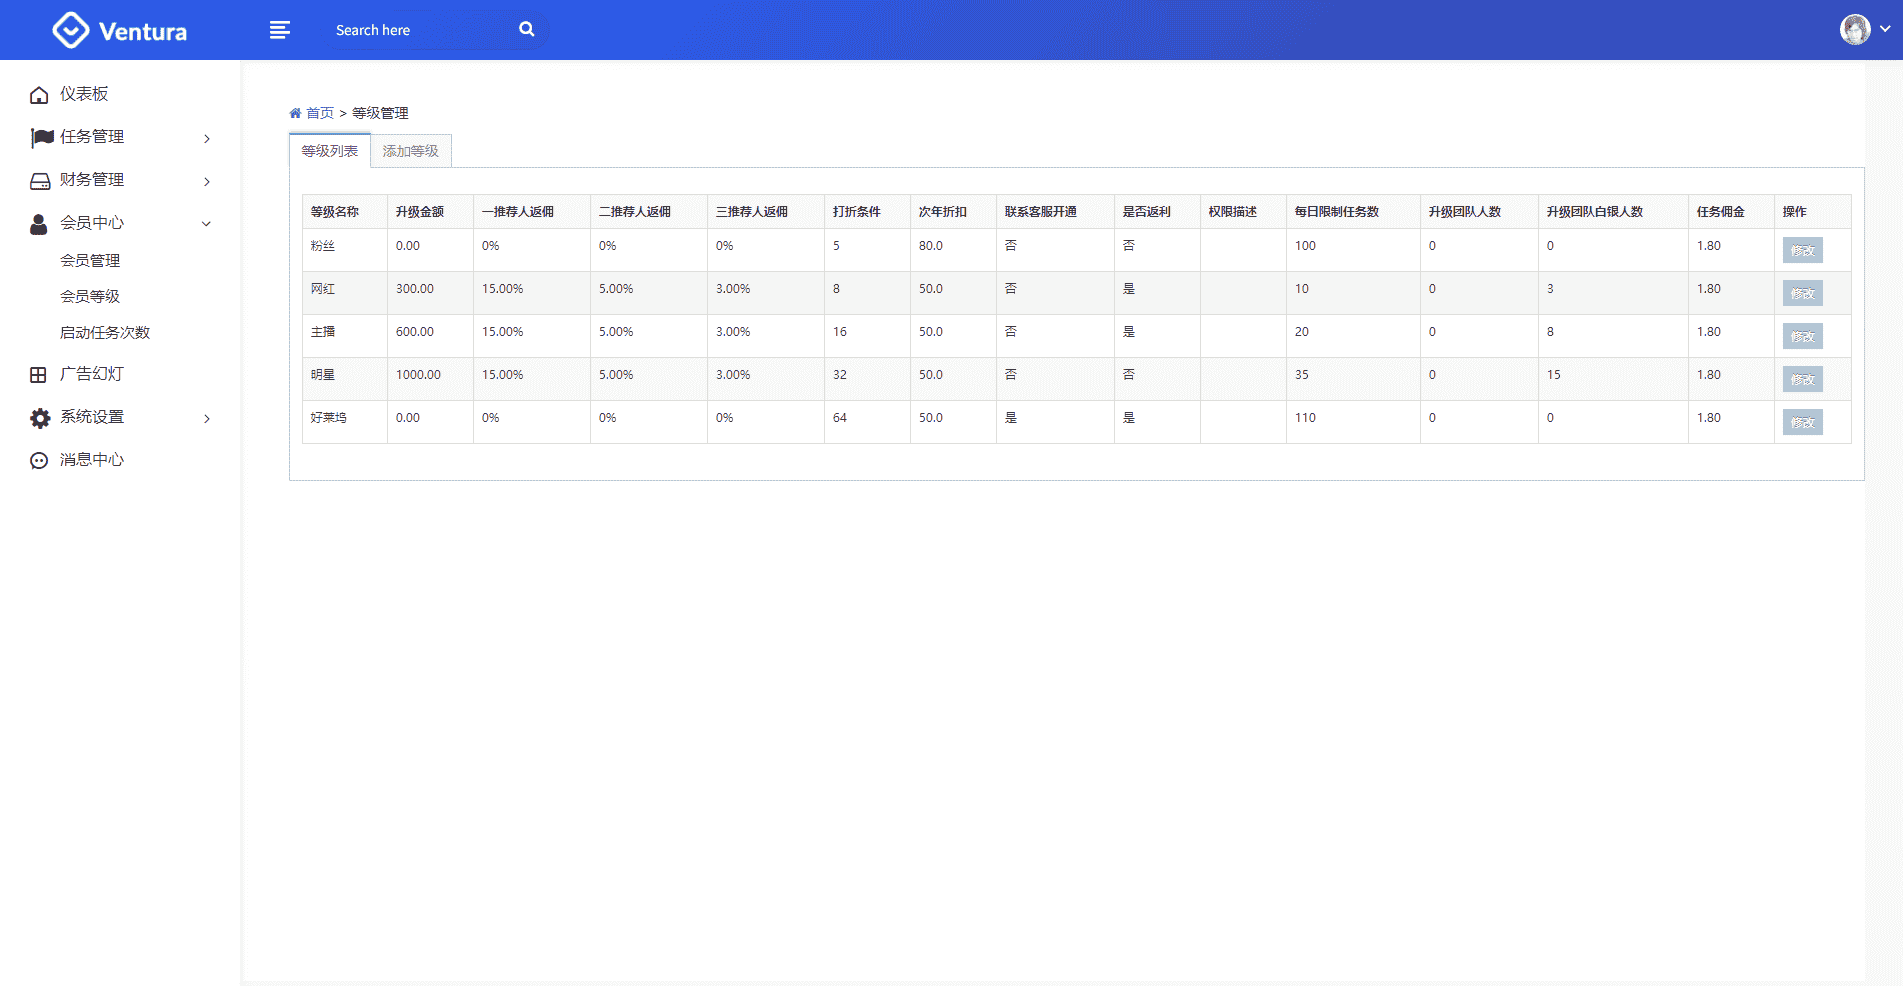Viewport: 1903px width, 986px height.
Task: Open the user account dropdown arrow
Action: (1885, 29)
